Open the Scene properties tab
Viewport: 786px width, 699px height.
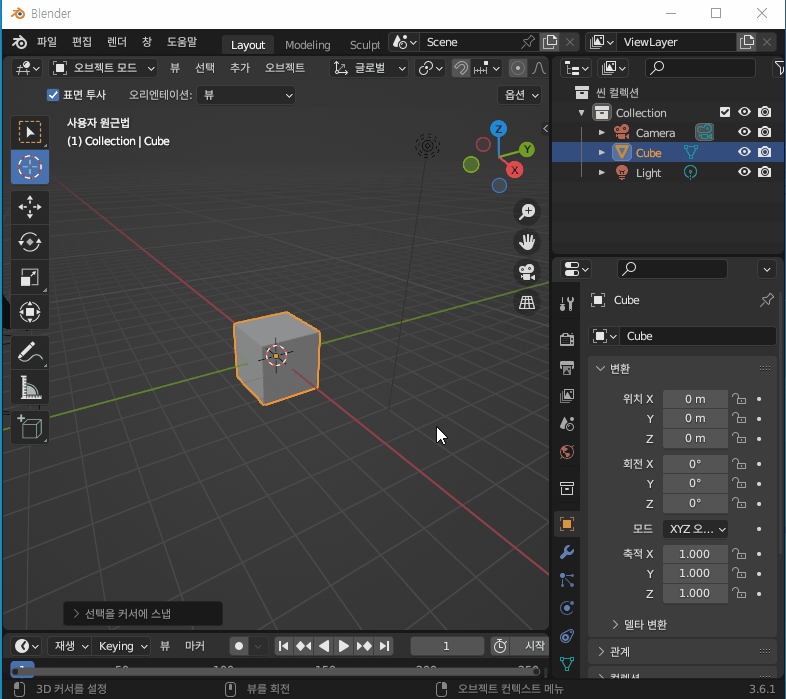[x=567, y=424]
